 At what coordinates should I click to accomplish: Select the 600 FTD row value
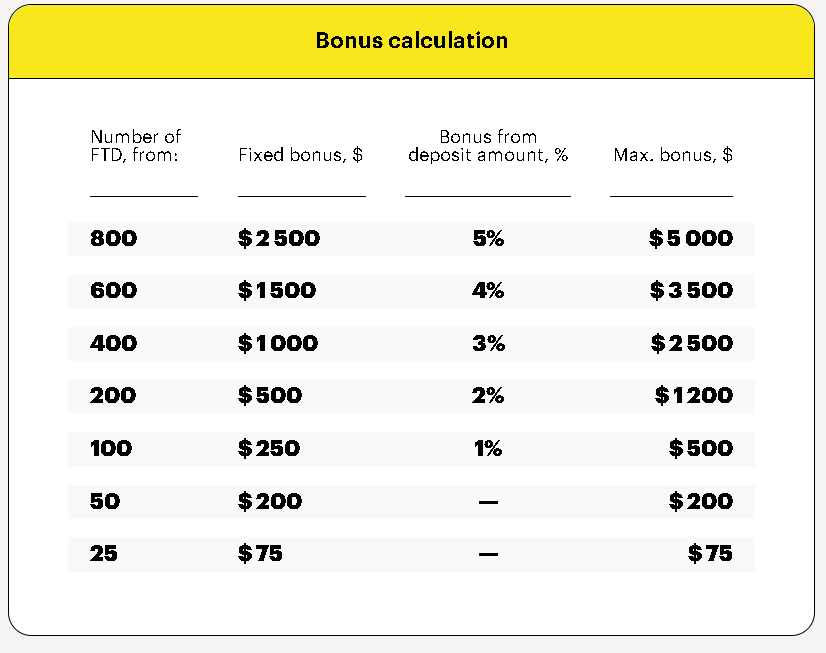point(113,291)
